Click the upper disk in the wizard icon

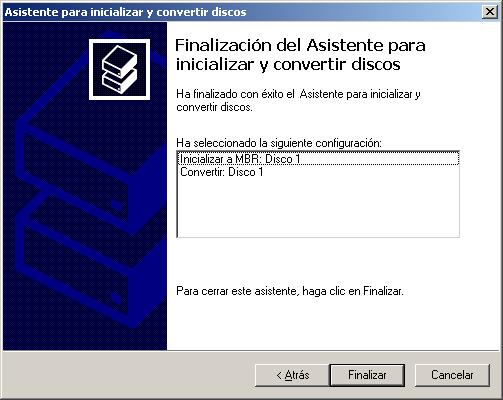119,60
